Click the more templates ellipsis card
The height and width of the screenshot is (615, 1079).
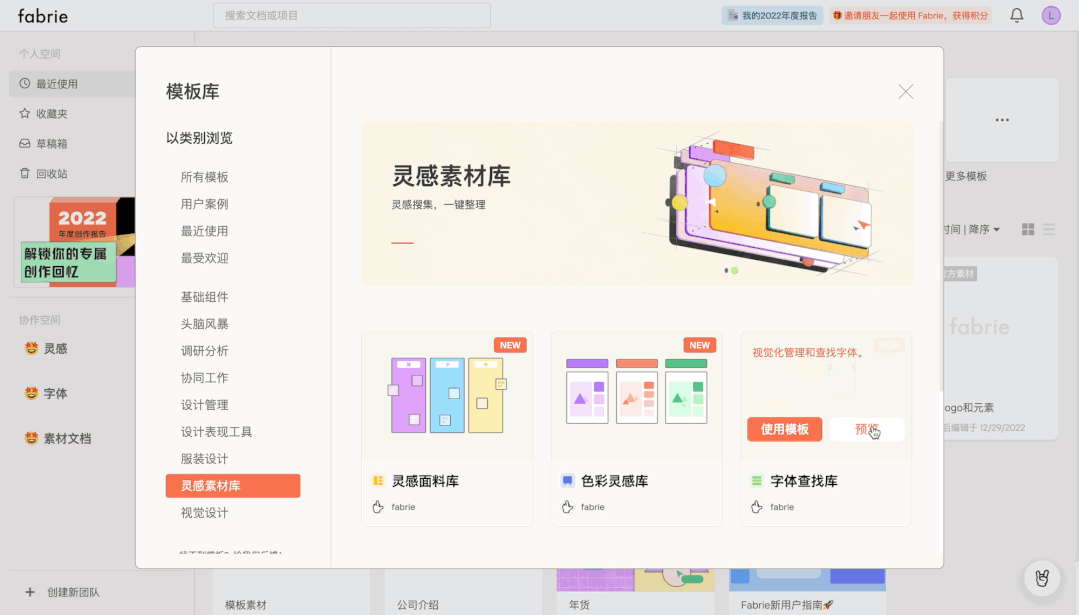(x=1002, y=120)
